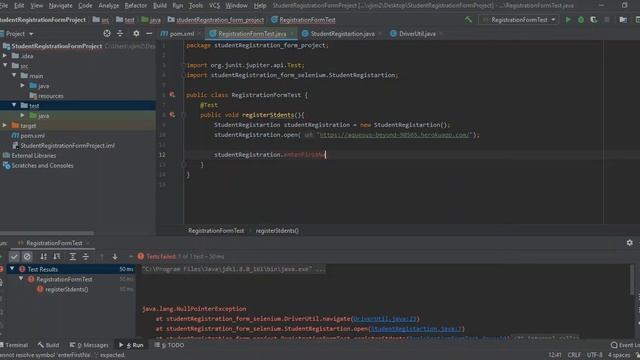
Task: Toggle show passed tests checkmark
Action: (14, 256)
